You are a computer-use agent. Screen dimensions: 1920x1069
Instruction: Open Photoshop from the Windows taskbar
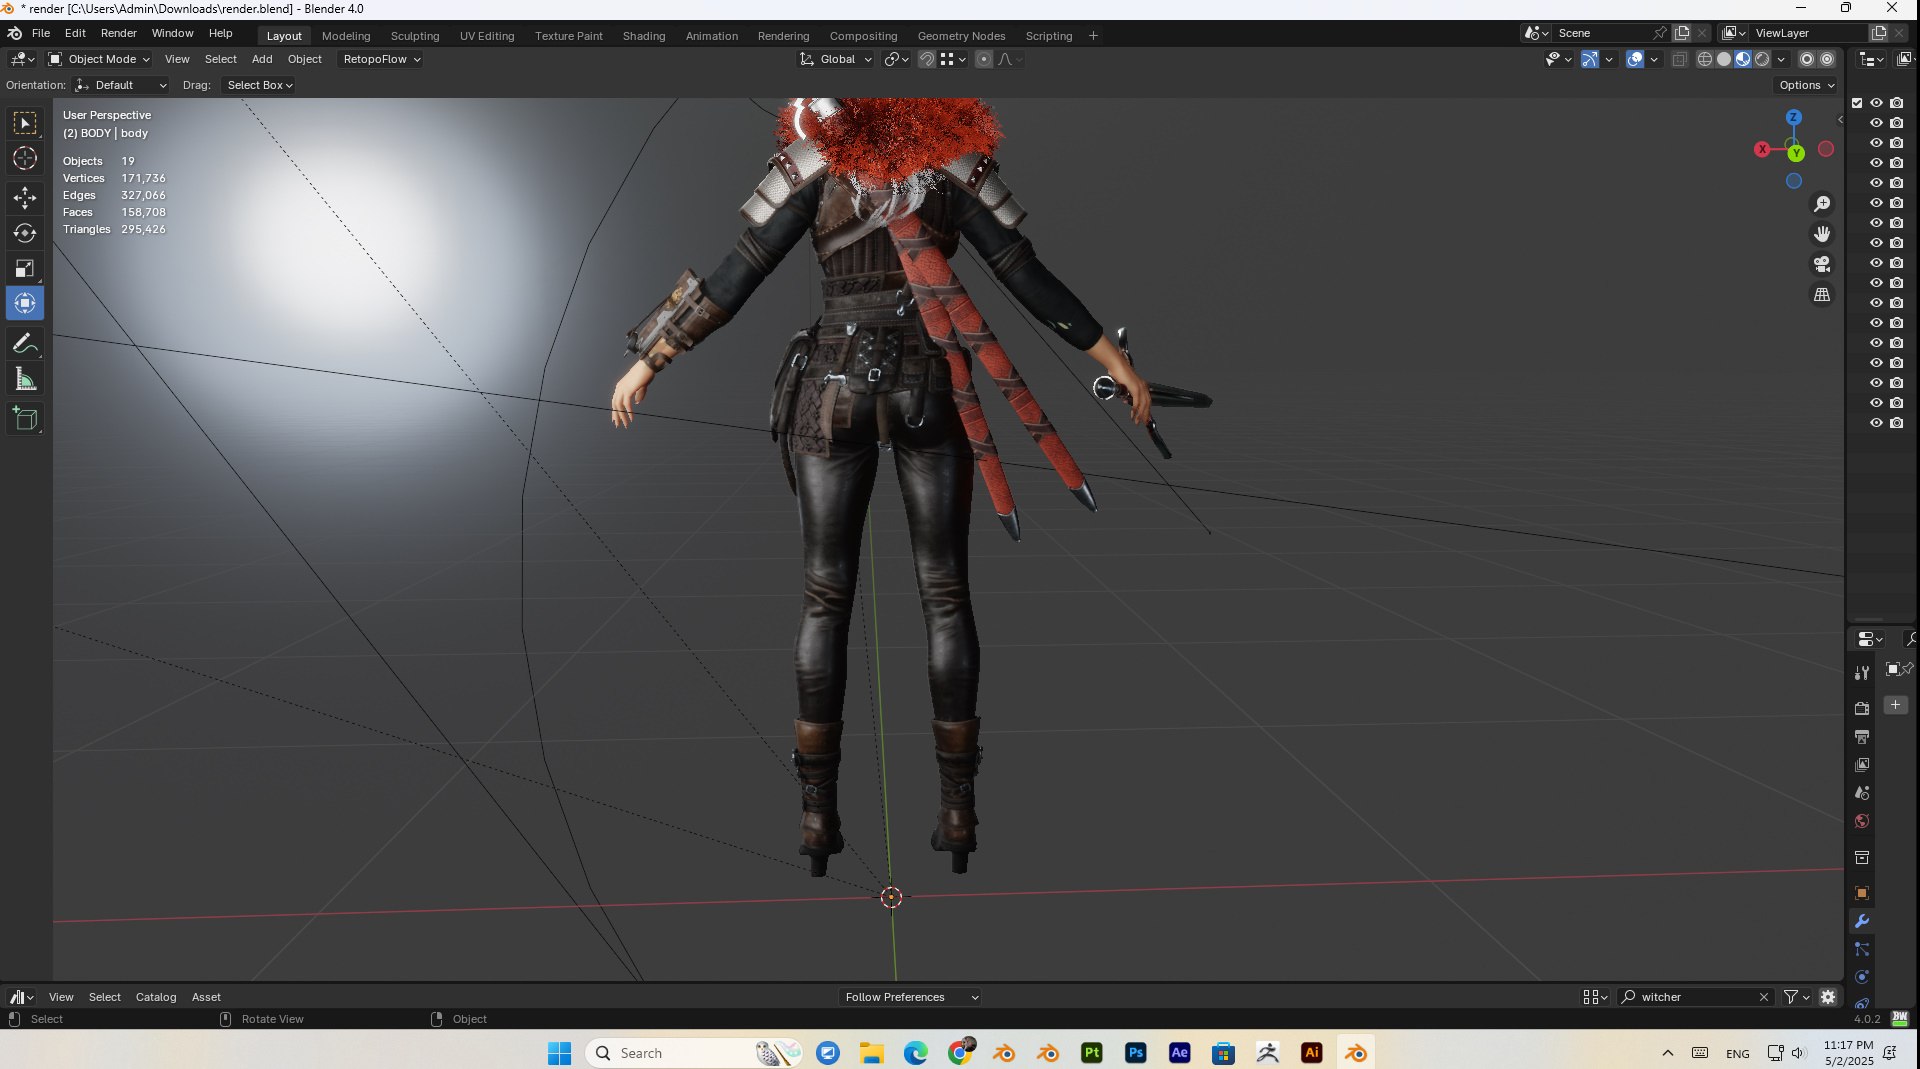(1136, 1053)
